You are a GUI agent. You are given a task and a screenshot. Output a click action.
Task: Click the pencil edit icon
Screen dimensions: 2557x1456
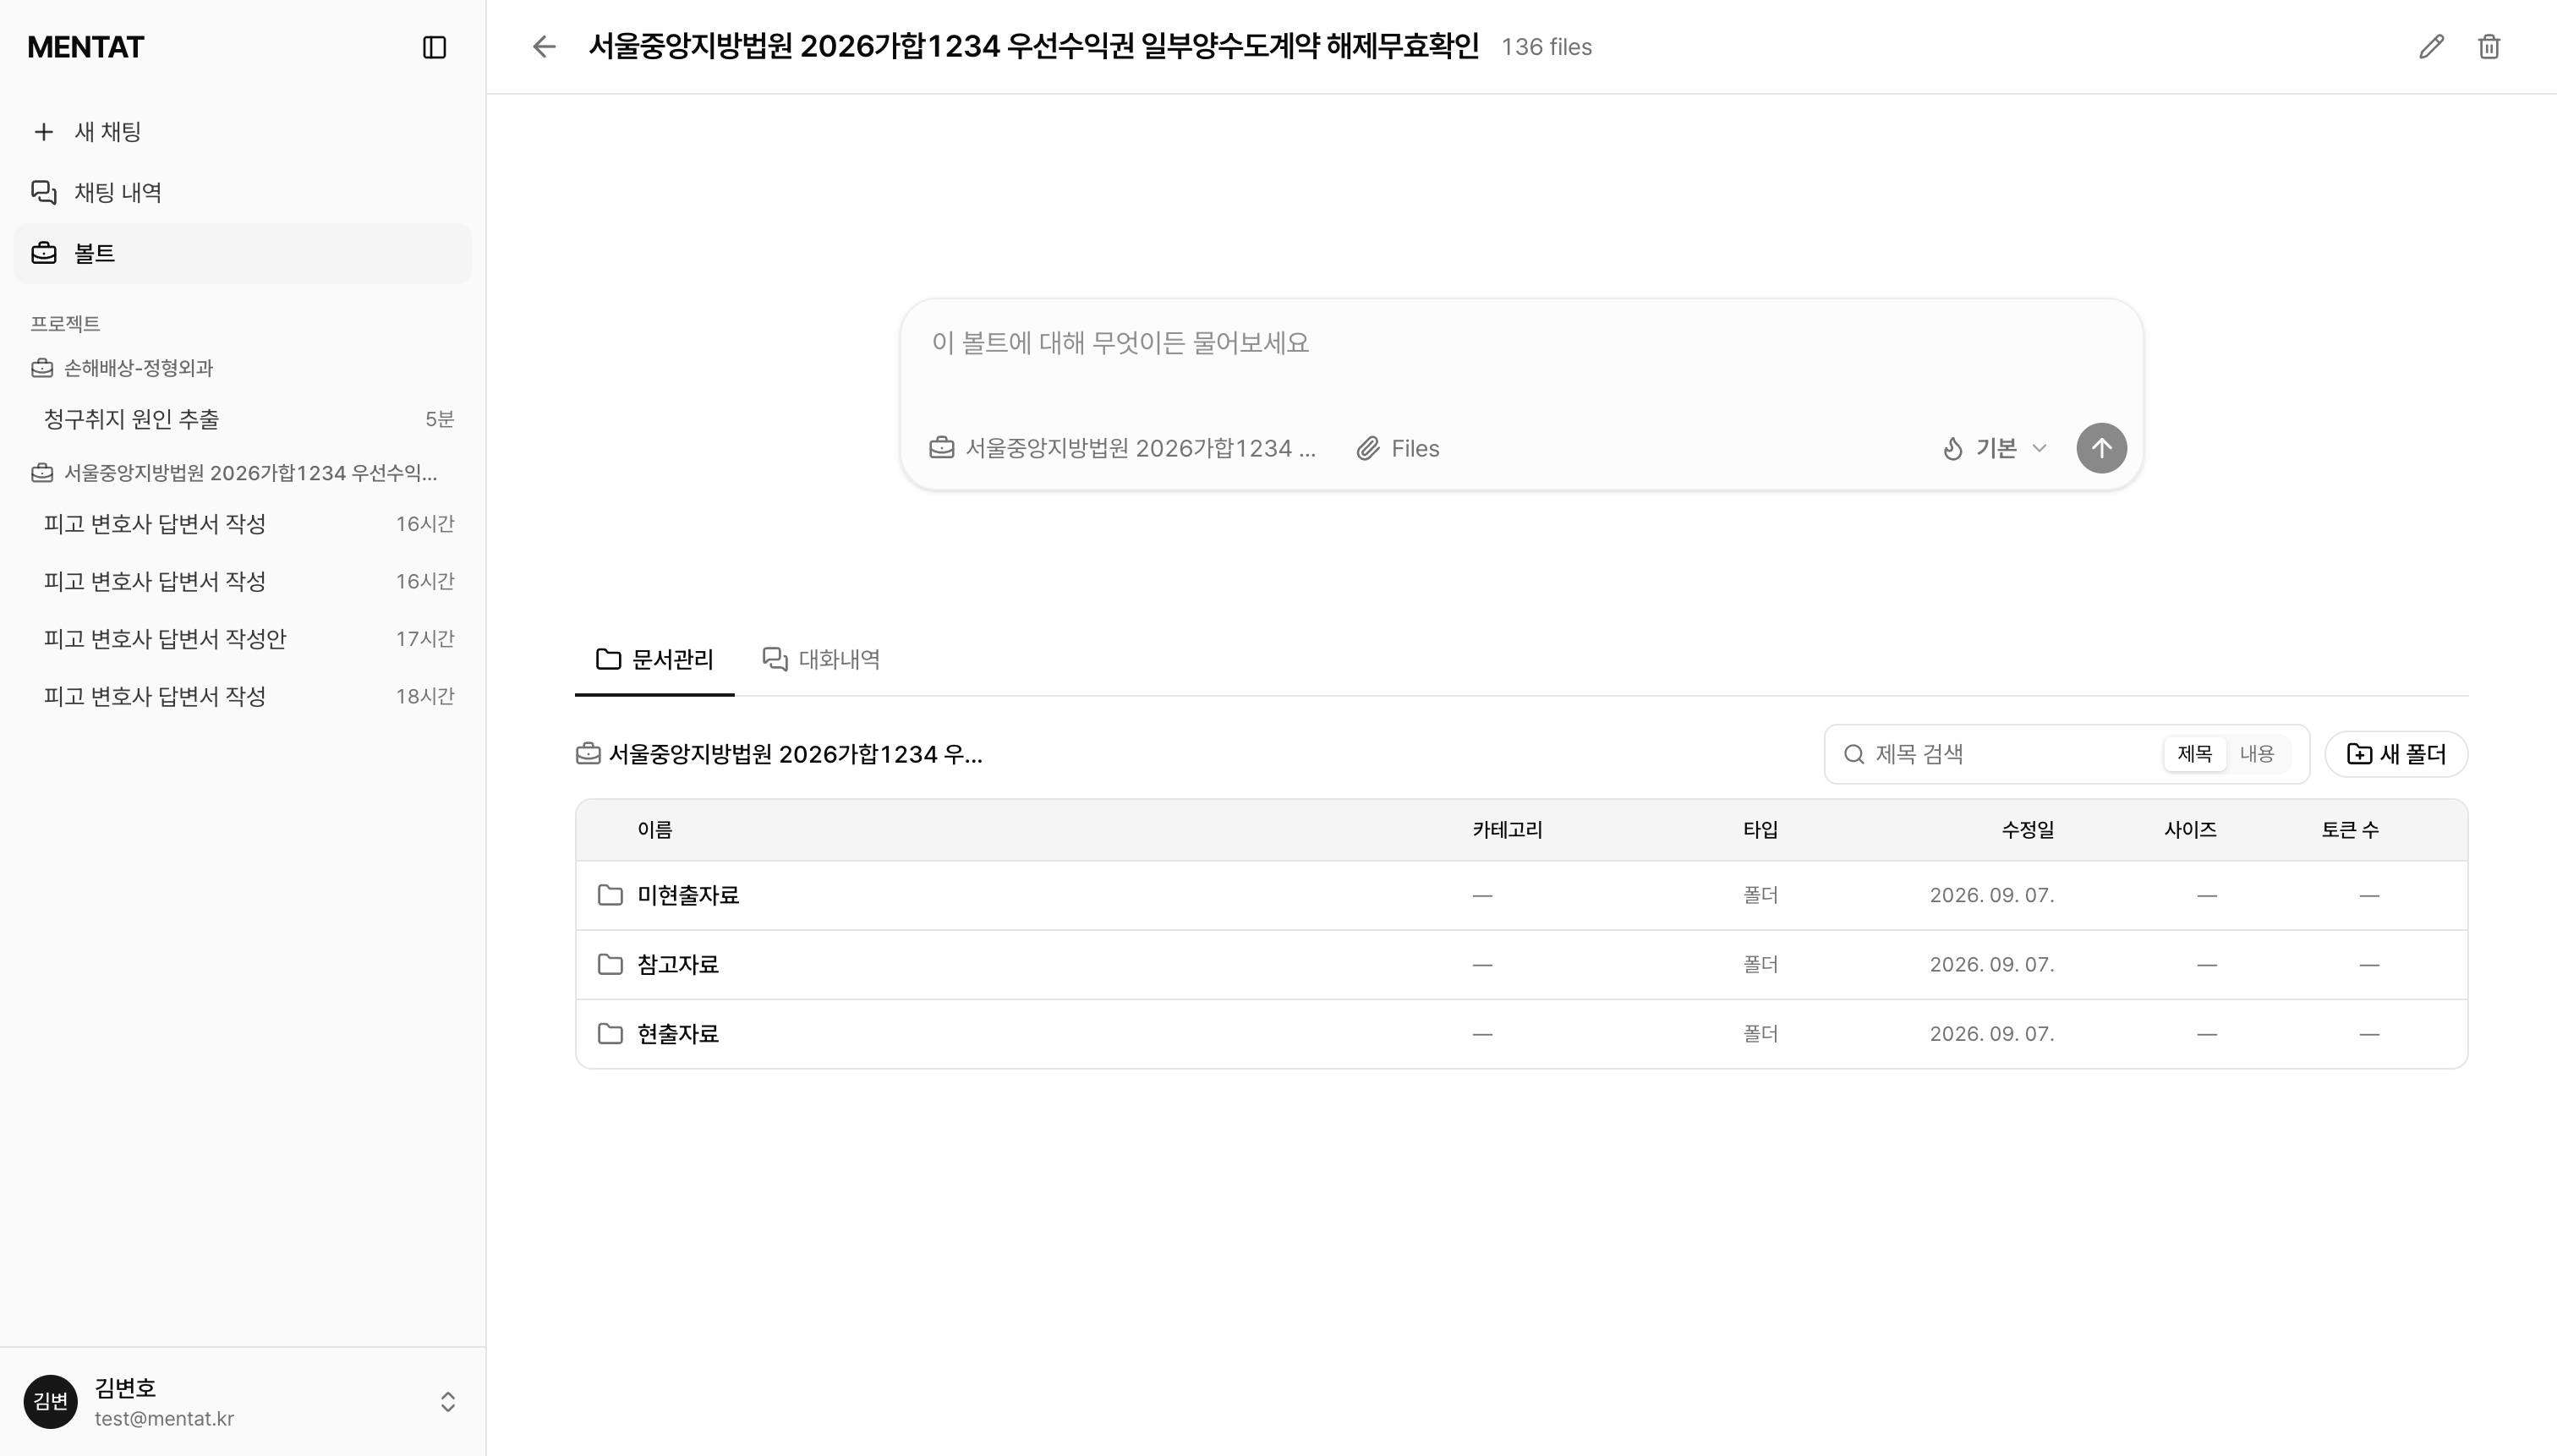click(x=2431, y=47)
